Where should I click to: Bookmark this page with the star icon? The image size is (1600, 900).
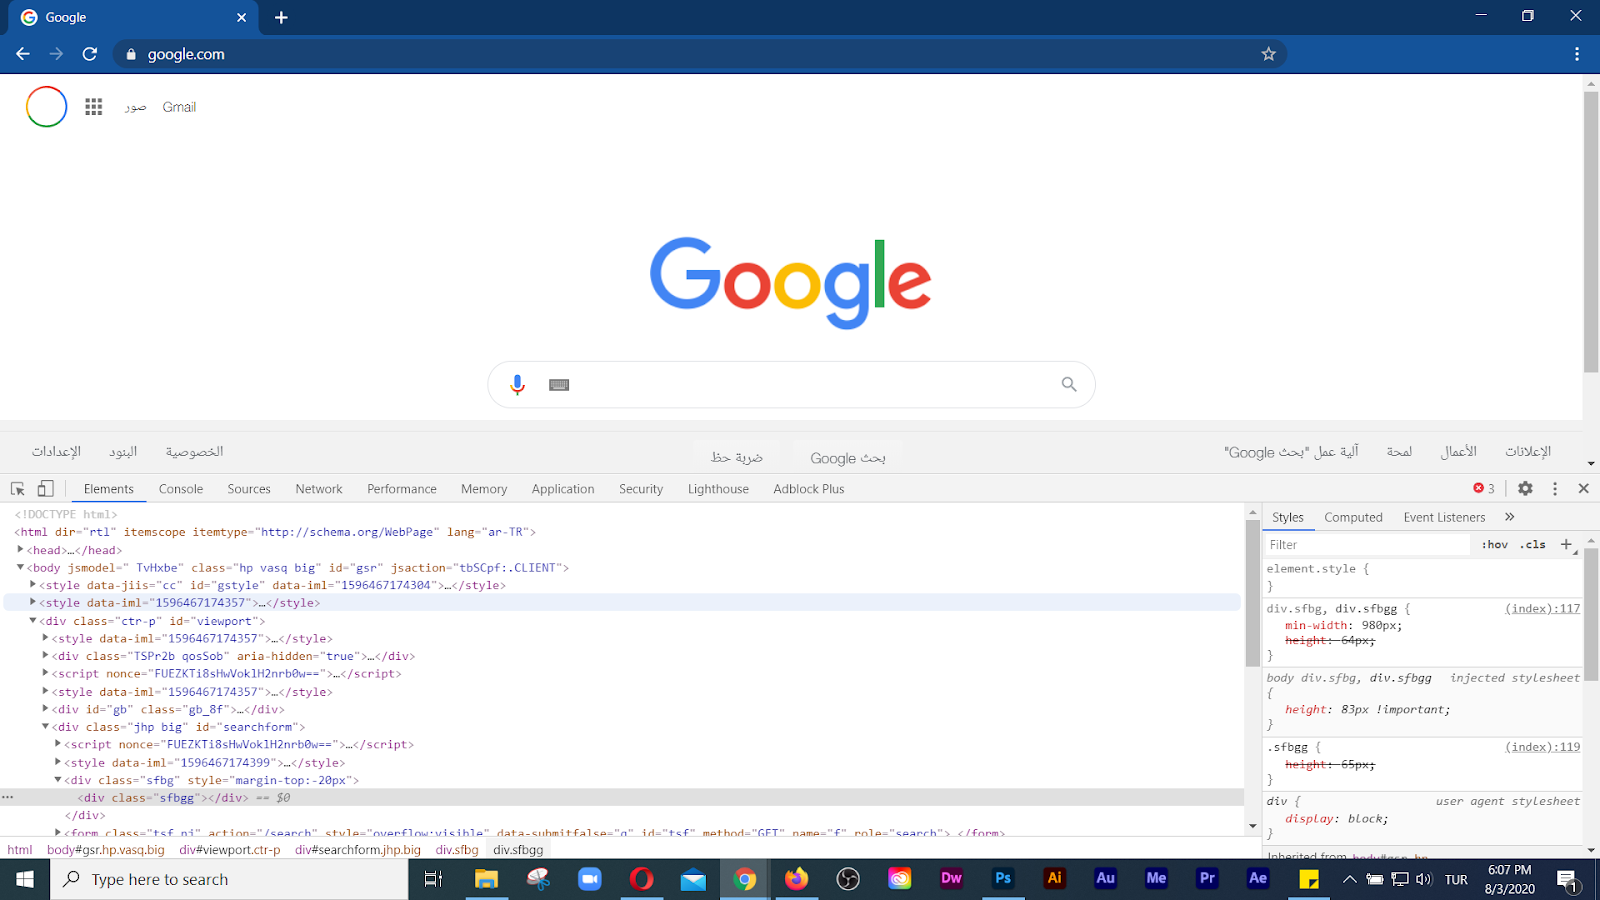pos(1269,54)
